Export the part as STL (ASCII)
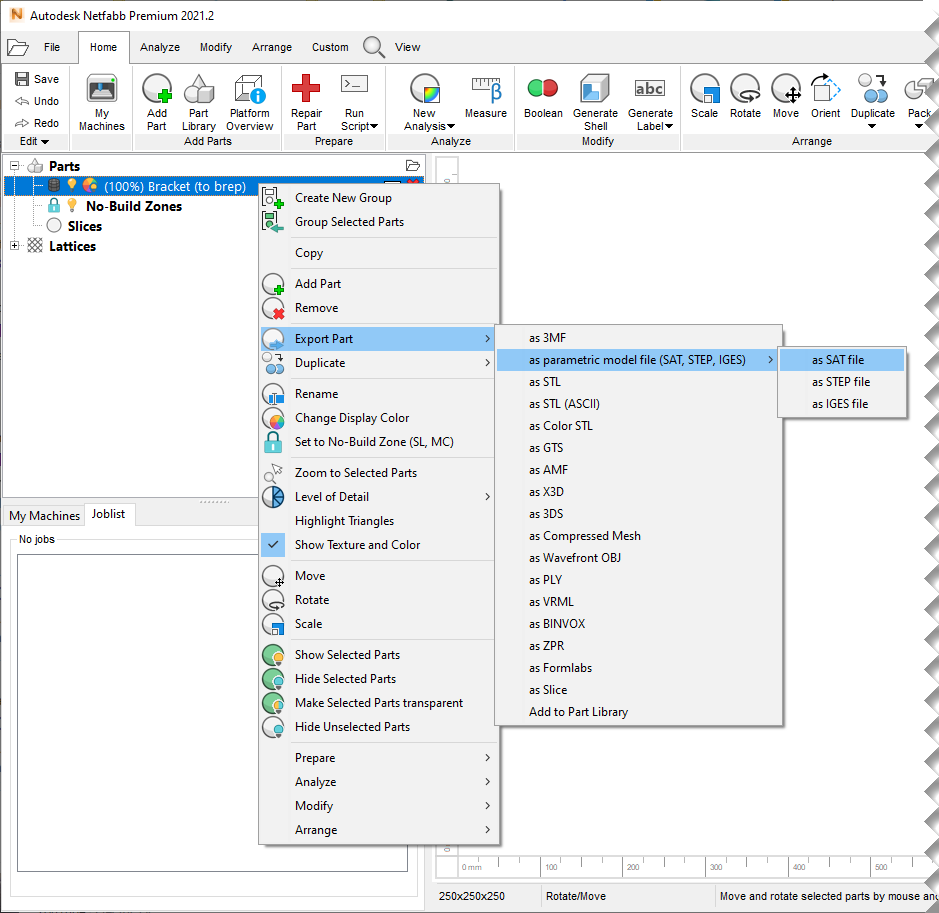The height and width of the screenshot is (913, 939). 639,404
